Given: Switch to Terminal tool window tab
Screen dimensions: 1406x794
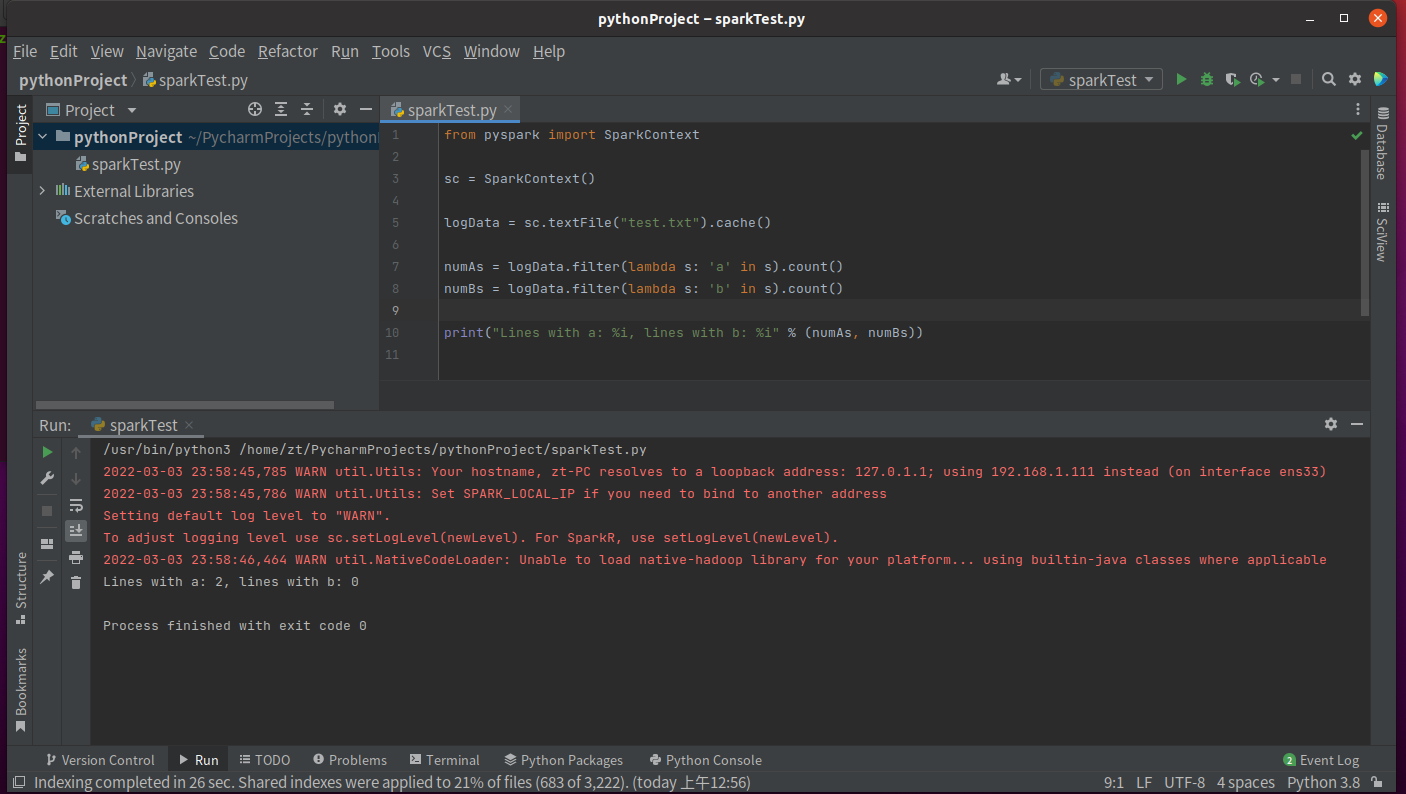Looking at the screenshot, I should pyautogui.click(x=443, y=760).
